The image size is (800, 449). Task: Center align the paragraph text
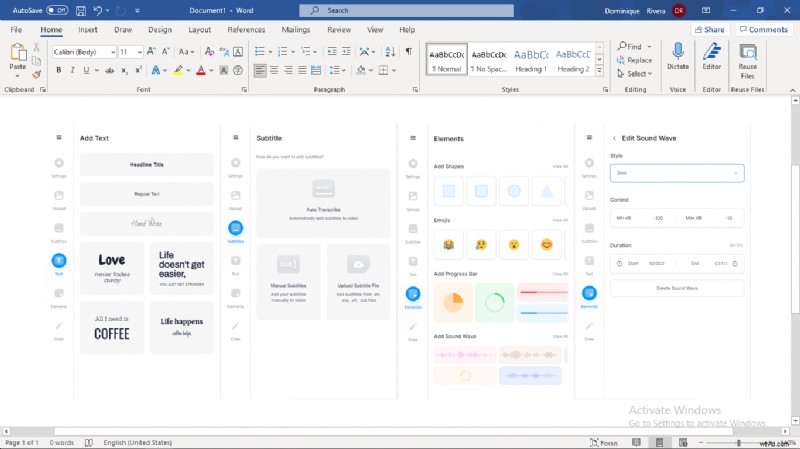tap(274, 70)
